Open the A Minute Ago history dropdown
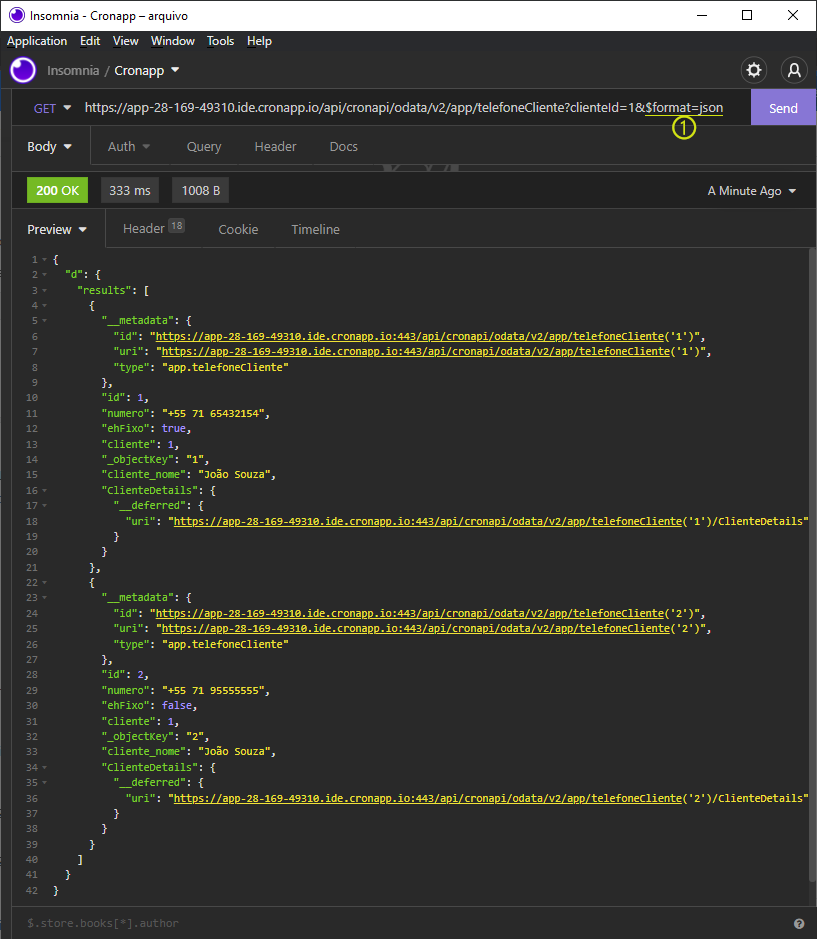 click(752, 191)
